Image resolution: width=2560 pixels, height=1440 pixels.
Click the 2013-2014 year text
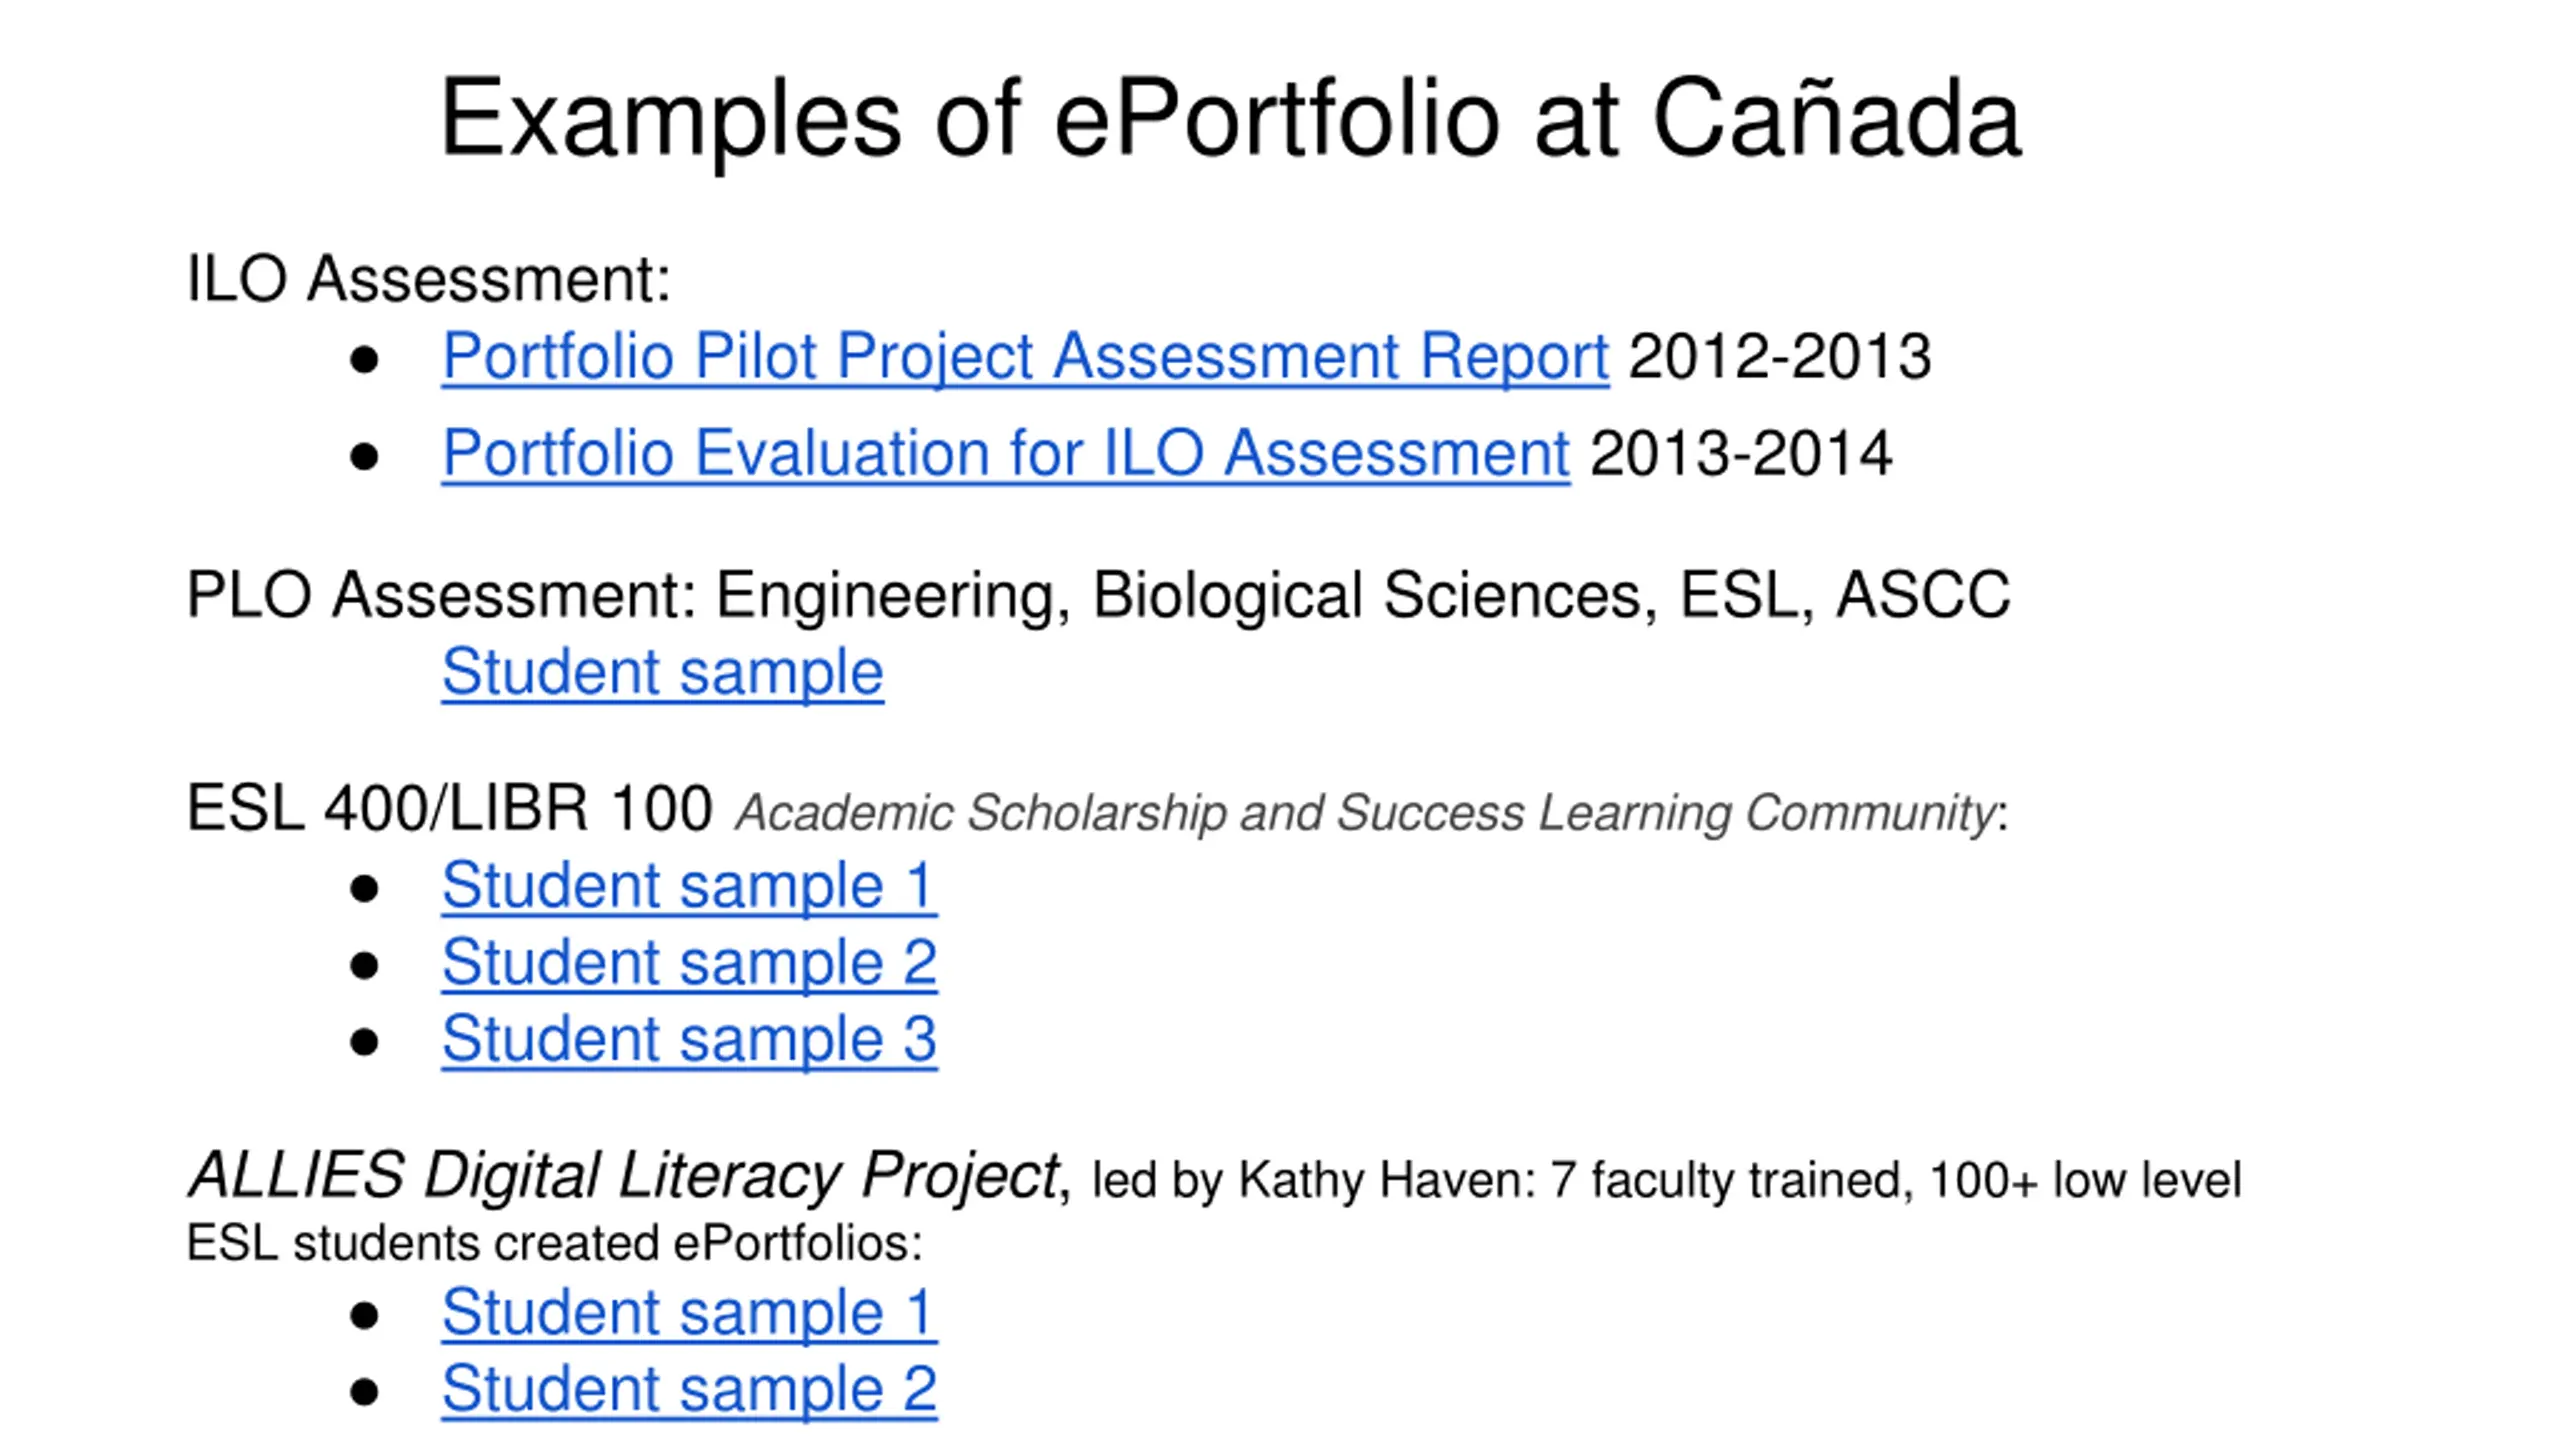click(1741, 453)
